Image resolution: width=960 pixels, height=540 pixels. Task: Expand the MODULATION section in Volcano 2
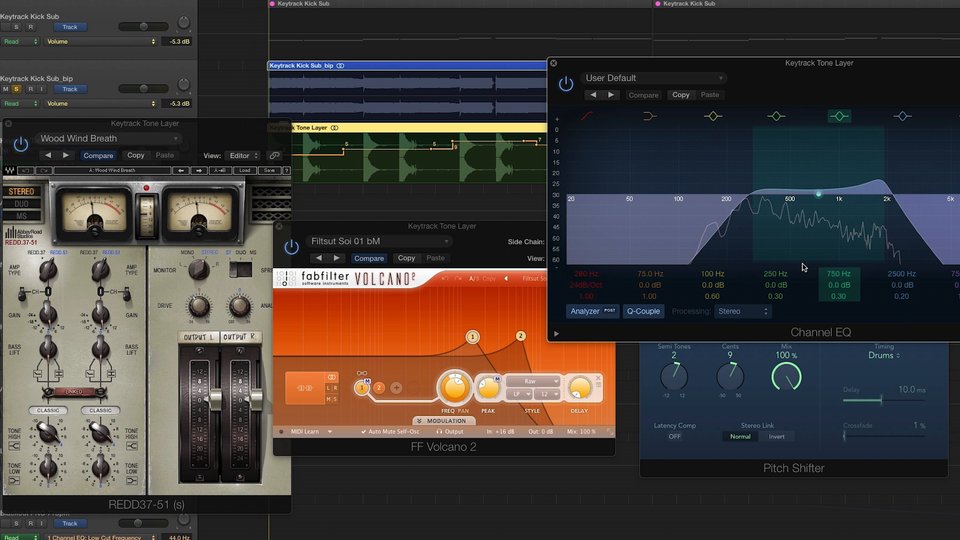click(x=443, y=421)
